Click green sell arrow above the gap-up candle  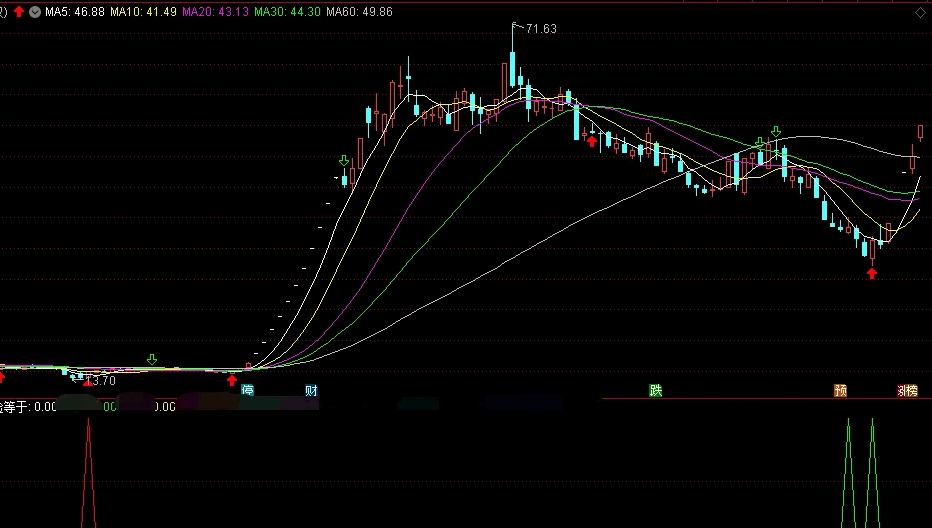click(x=344, y=161)
